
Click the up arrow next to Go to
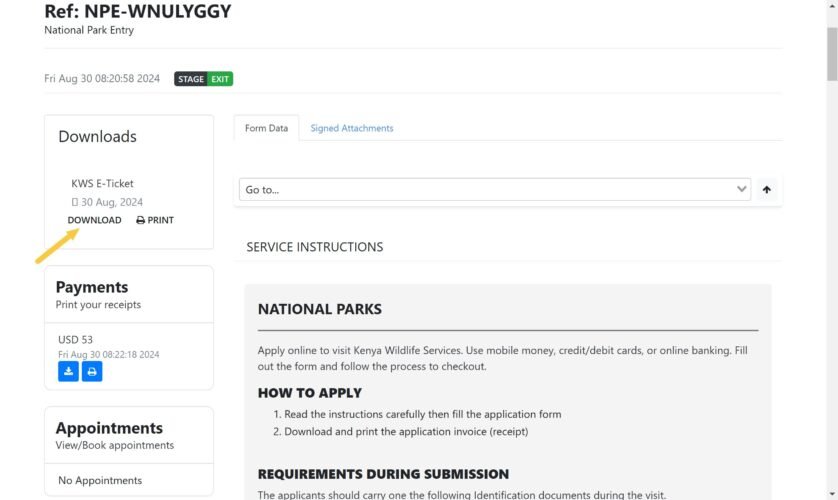tap(766, 190)
